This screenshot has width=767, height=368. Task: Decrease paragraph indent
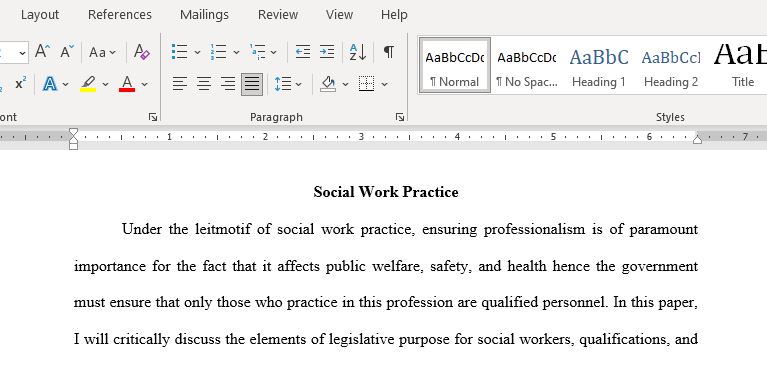click(x=303, y=51)
